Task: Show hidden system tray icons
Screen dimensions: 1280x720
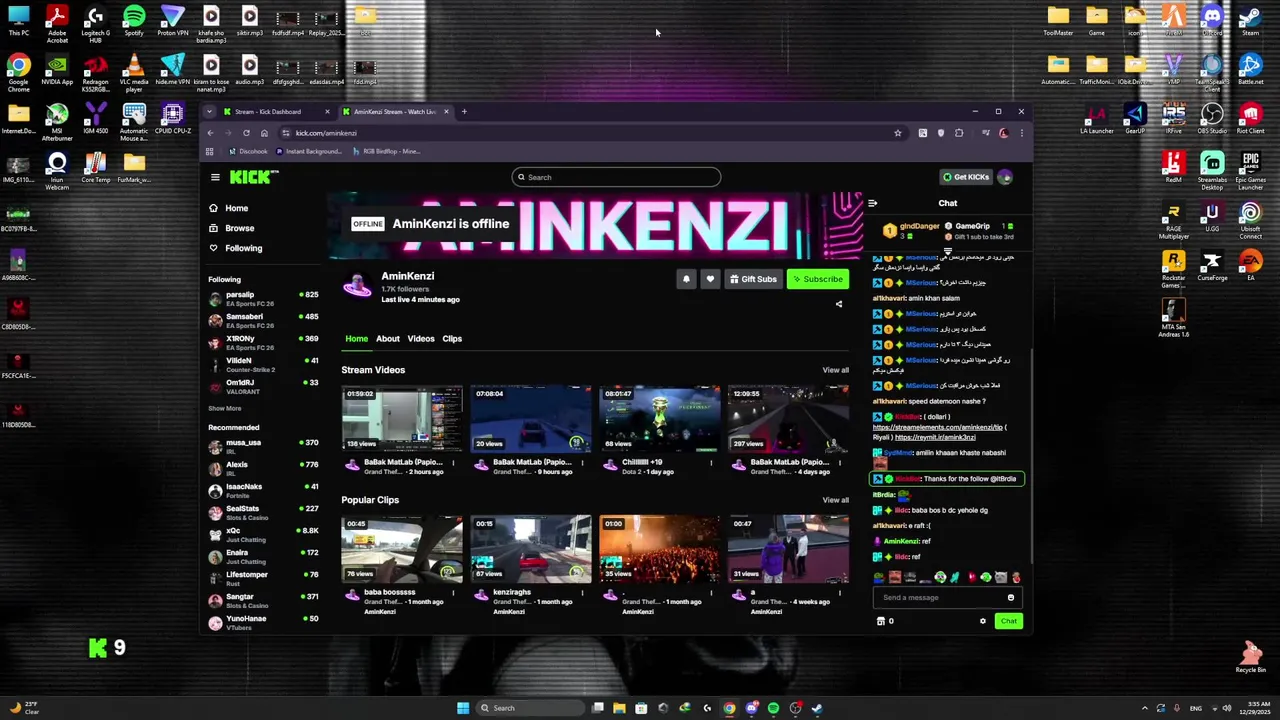Action: click(x=1145, y=708)
